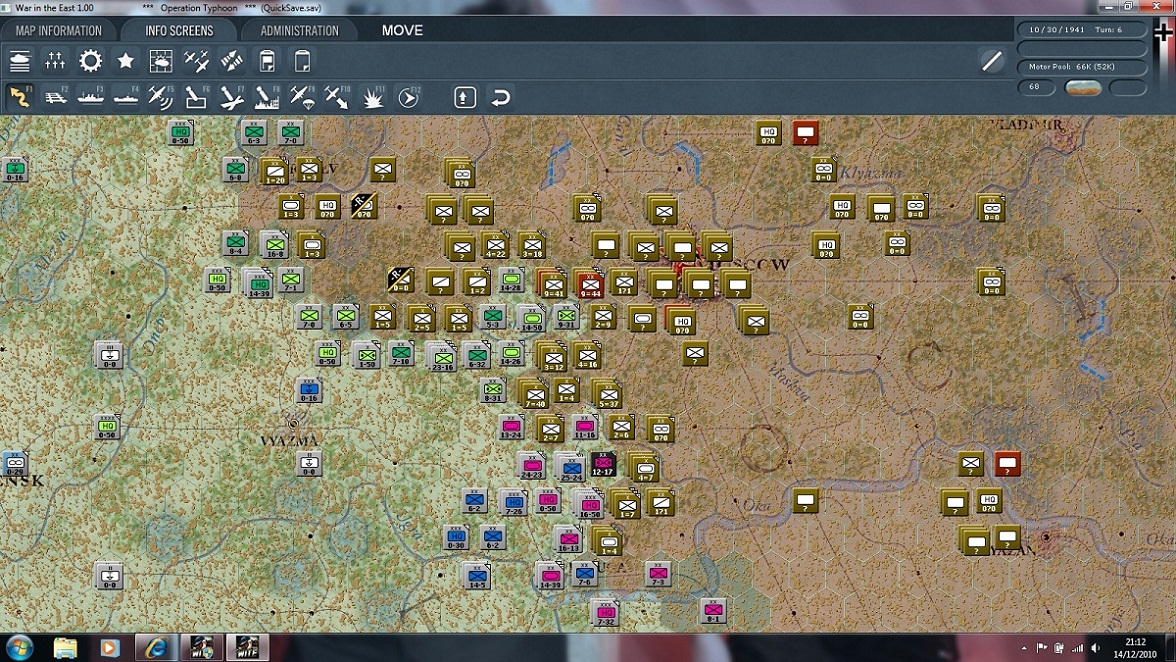Select the F7 bomb airfield mode
1176x662 pixels.
pos(232,97)
